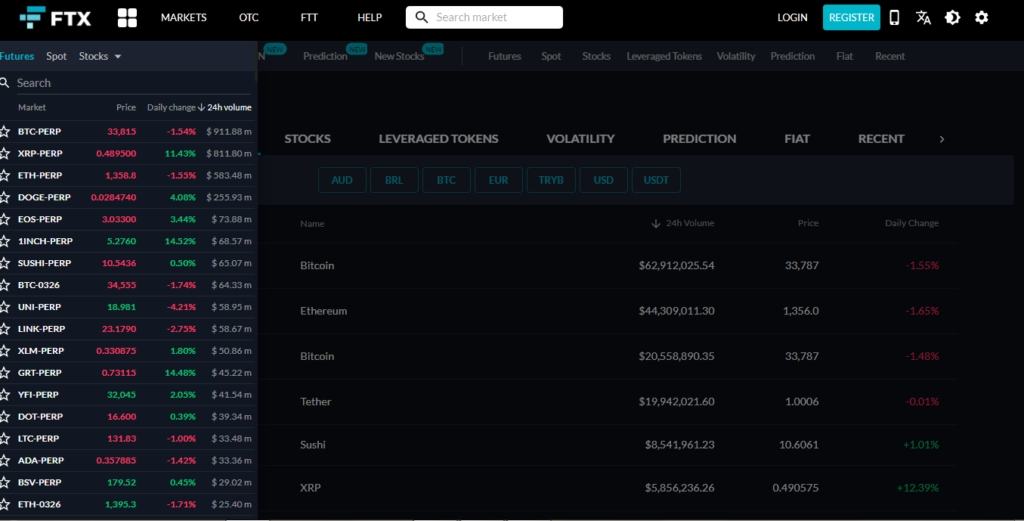The width and height of the screenshot is (1024, 521).
Task: Sort sidebar by Daily change column
Action: (170, 107)
